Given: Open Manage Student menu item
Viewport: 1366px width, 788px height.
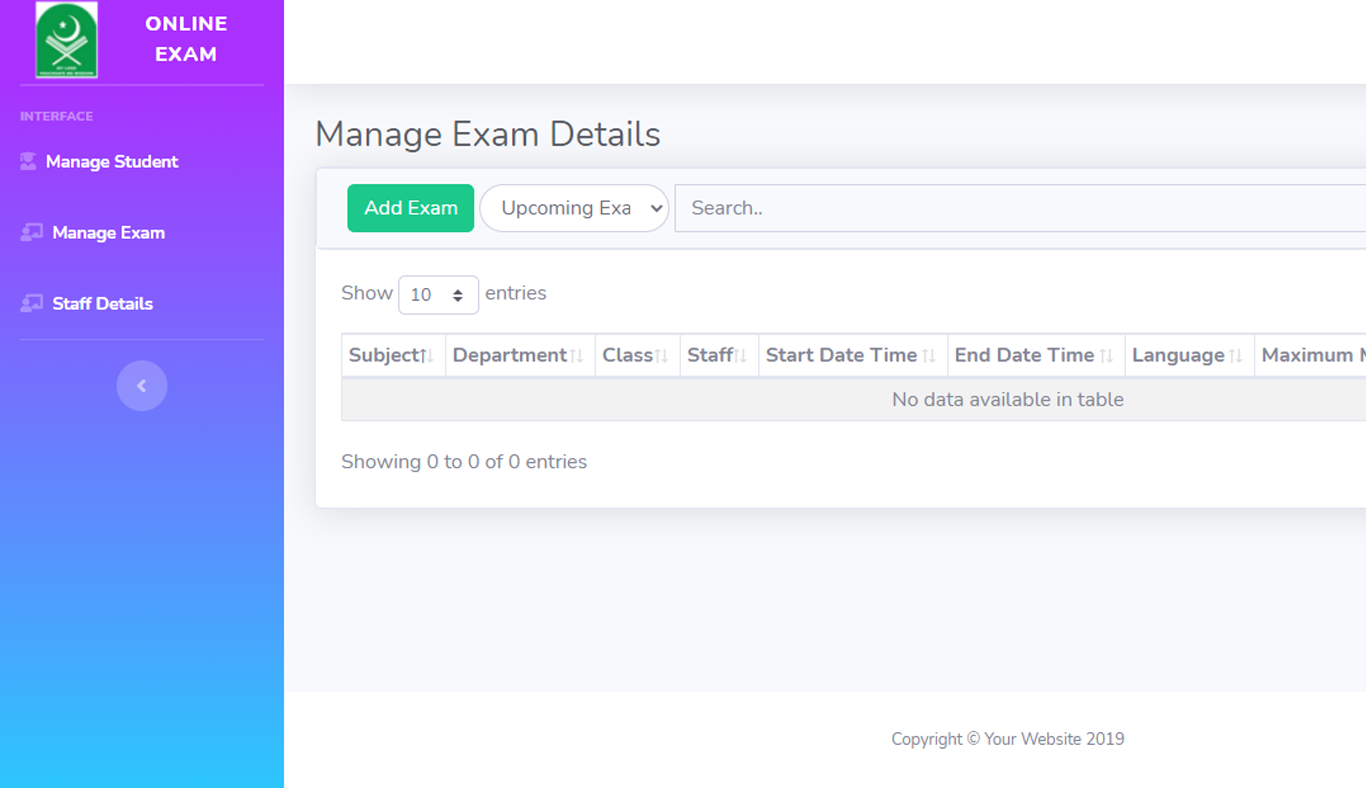Looking at the screenshot, I should [x=112, y=162].
